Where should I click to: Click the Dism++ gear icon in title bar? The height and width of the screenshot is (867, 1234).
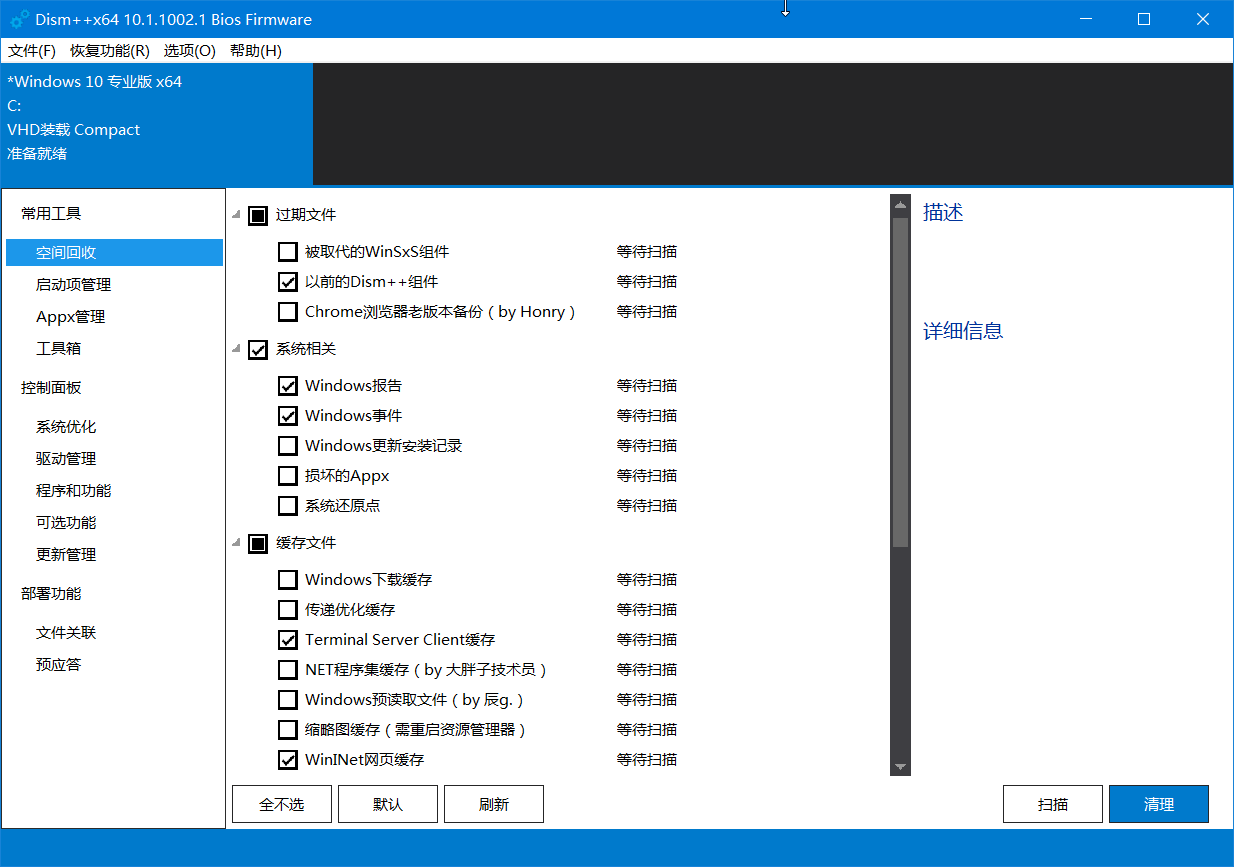click(x=19, y=19)
